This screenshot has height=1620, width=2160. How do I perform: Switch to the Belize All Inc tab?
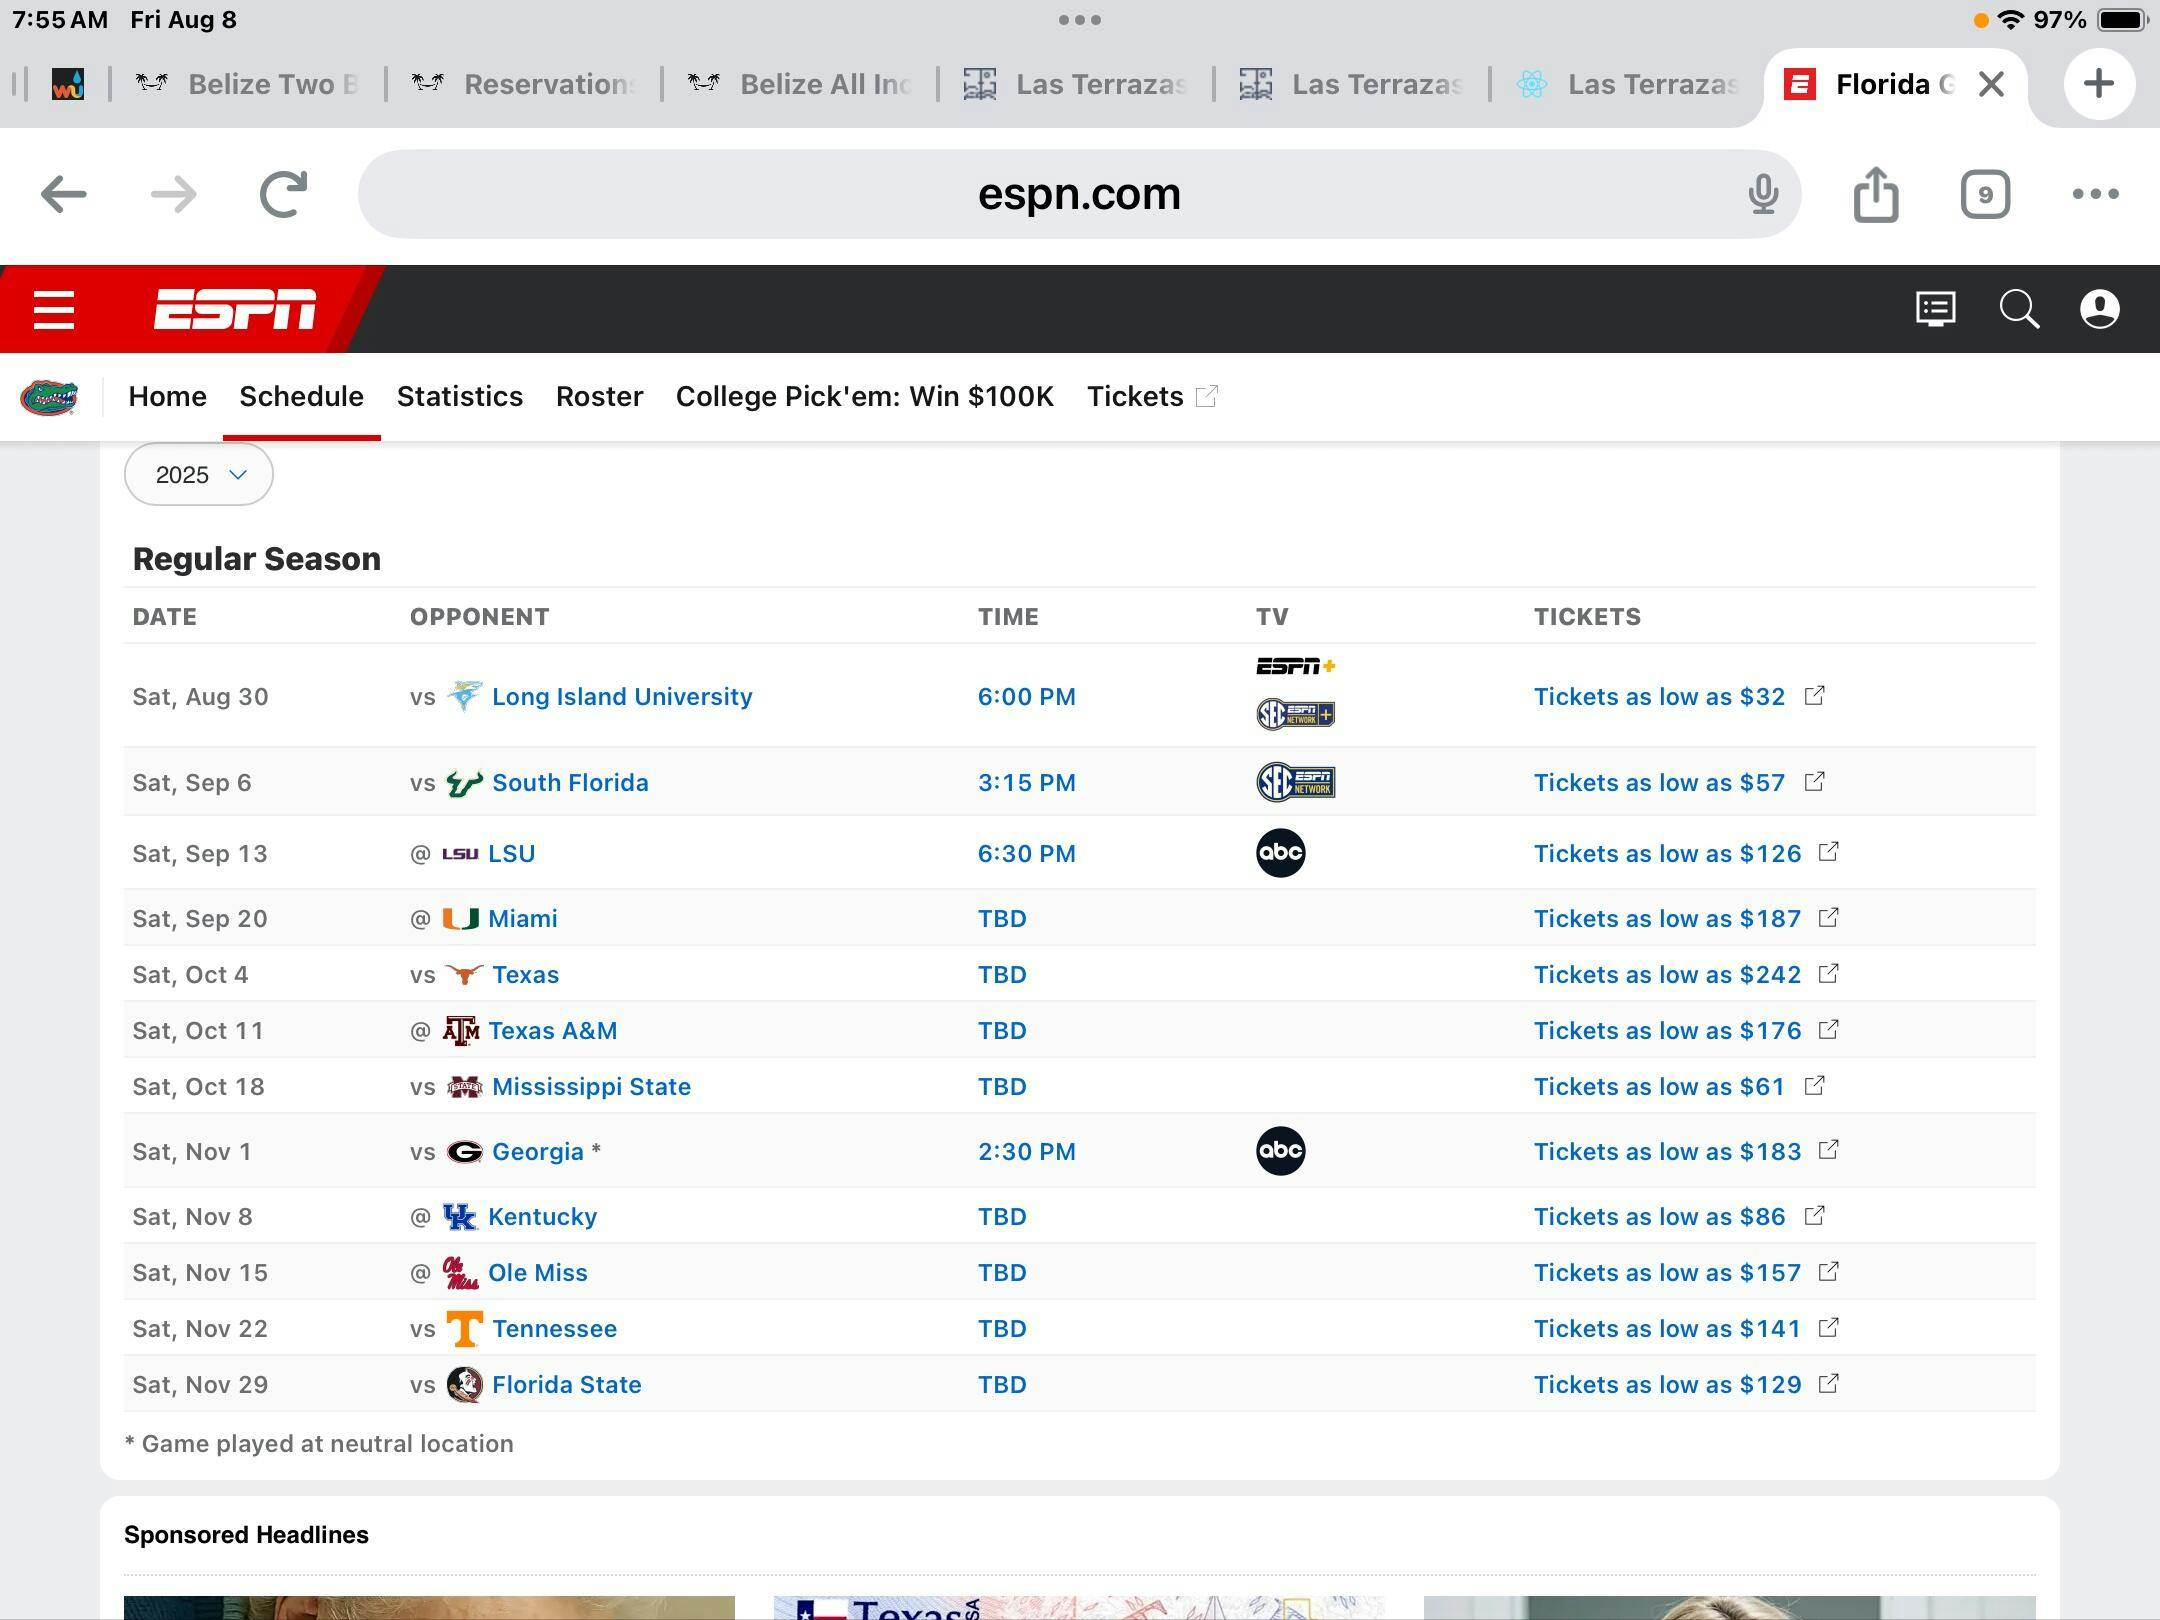coord(799,84)
